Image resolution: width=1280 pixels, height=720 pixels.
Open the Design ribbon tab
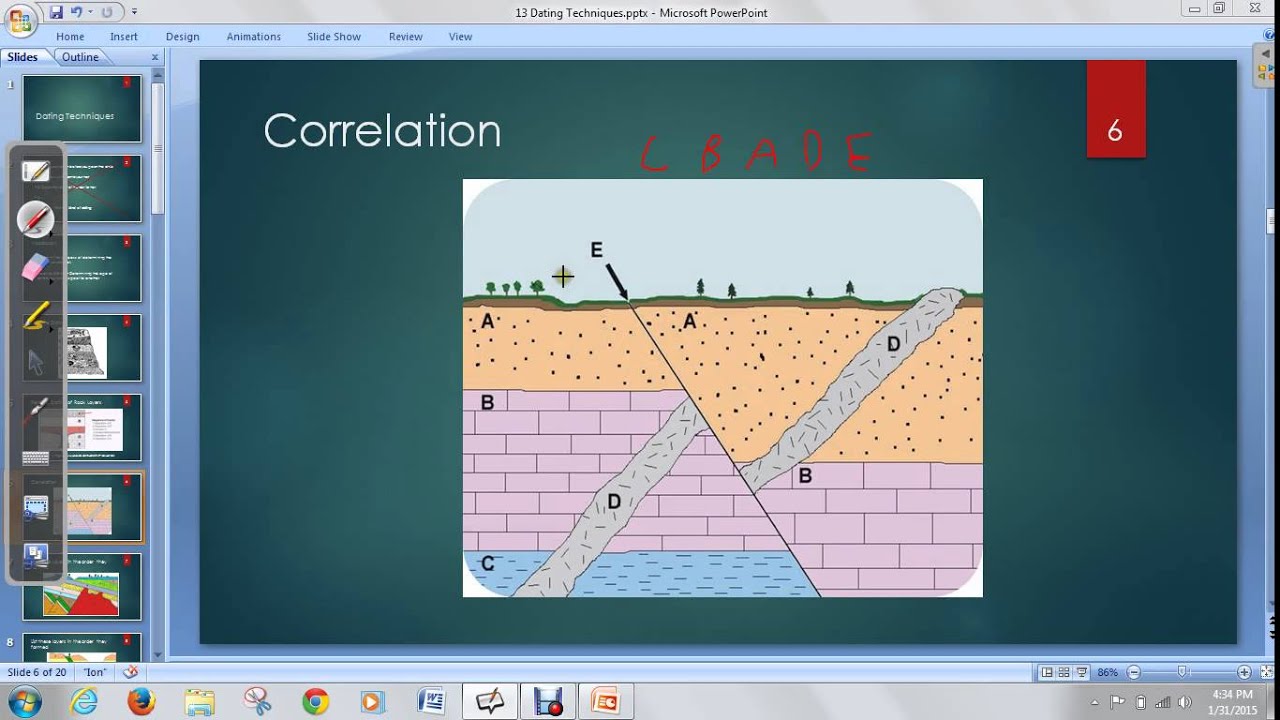pos(183,36)
